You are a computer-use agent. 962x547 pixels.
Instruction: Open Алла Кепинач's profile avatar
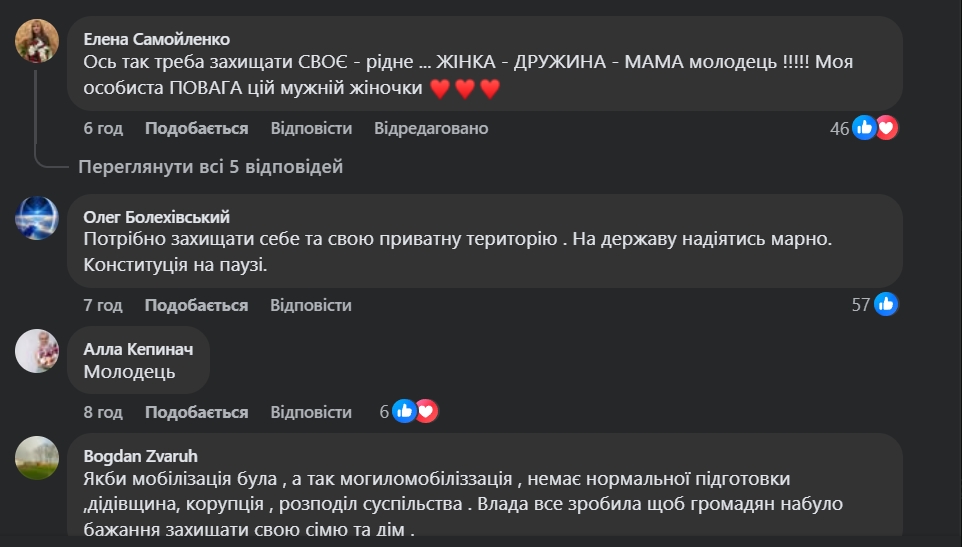click(37, 351)
